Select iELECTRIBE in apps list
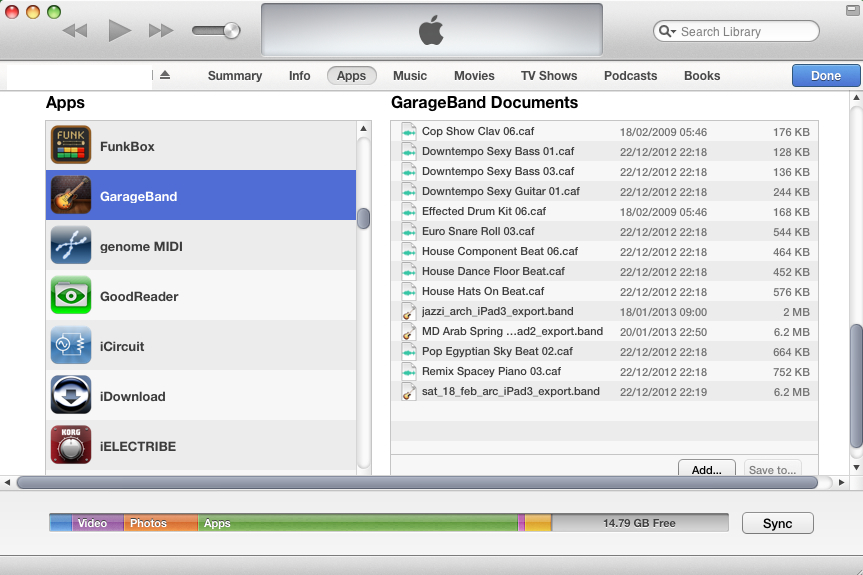Screen dimensions: 863x575 point(201,445)
